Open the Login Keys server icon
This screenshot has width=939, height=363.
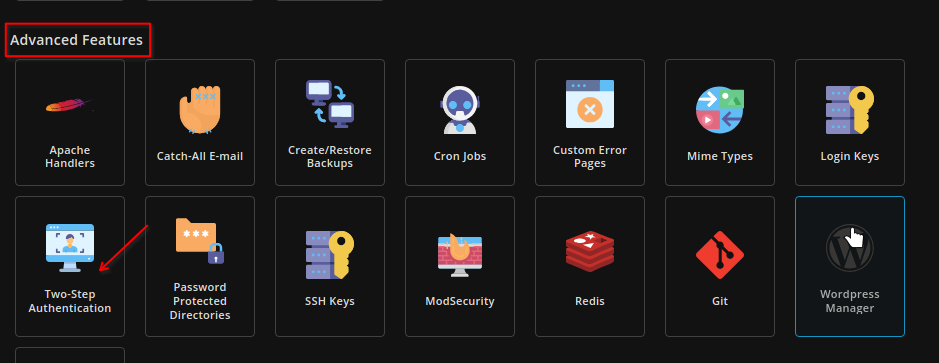point(850,110)
